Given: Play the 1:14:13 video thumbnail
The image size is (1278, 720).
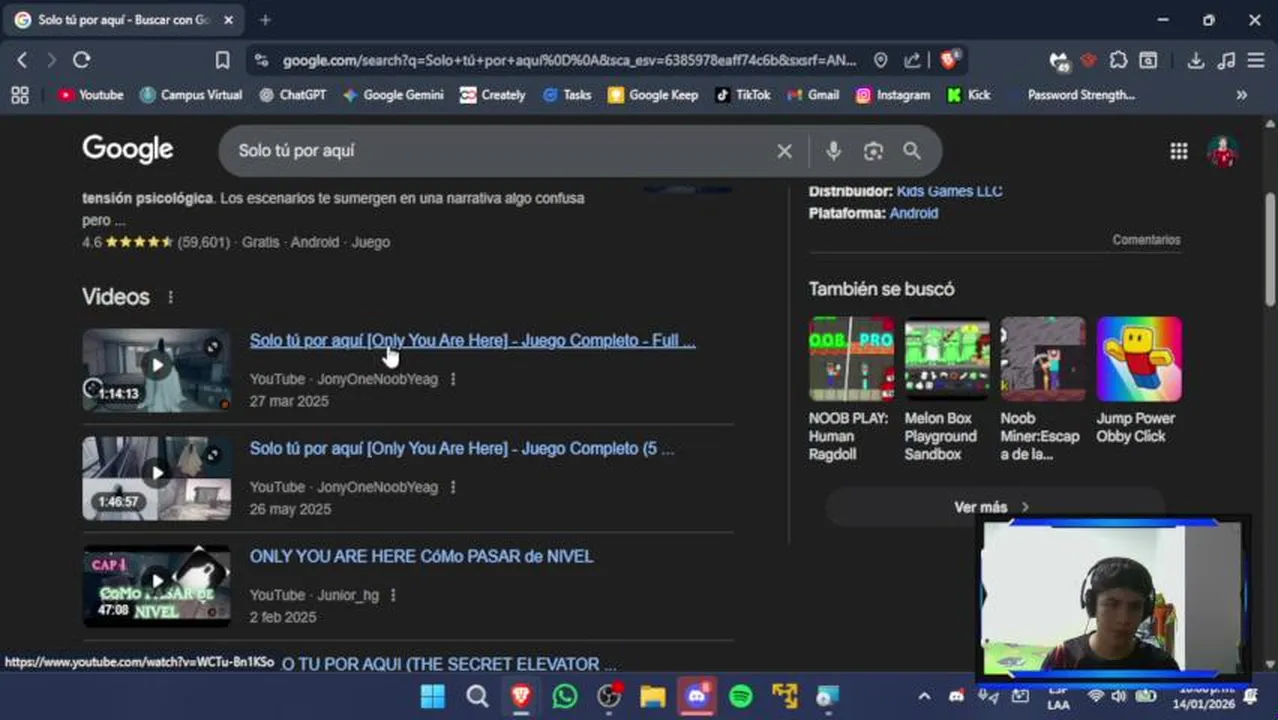Looking at the screenshot, I should (156, 370).
